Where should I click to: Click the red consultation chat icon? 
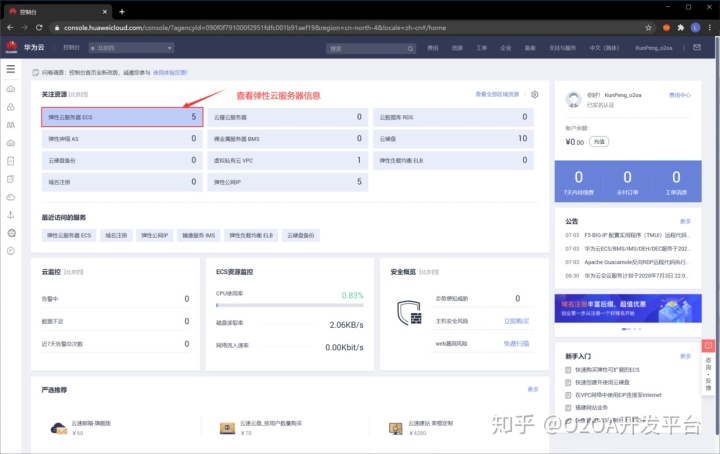[x=708, y=345]
